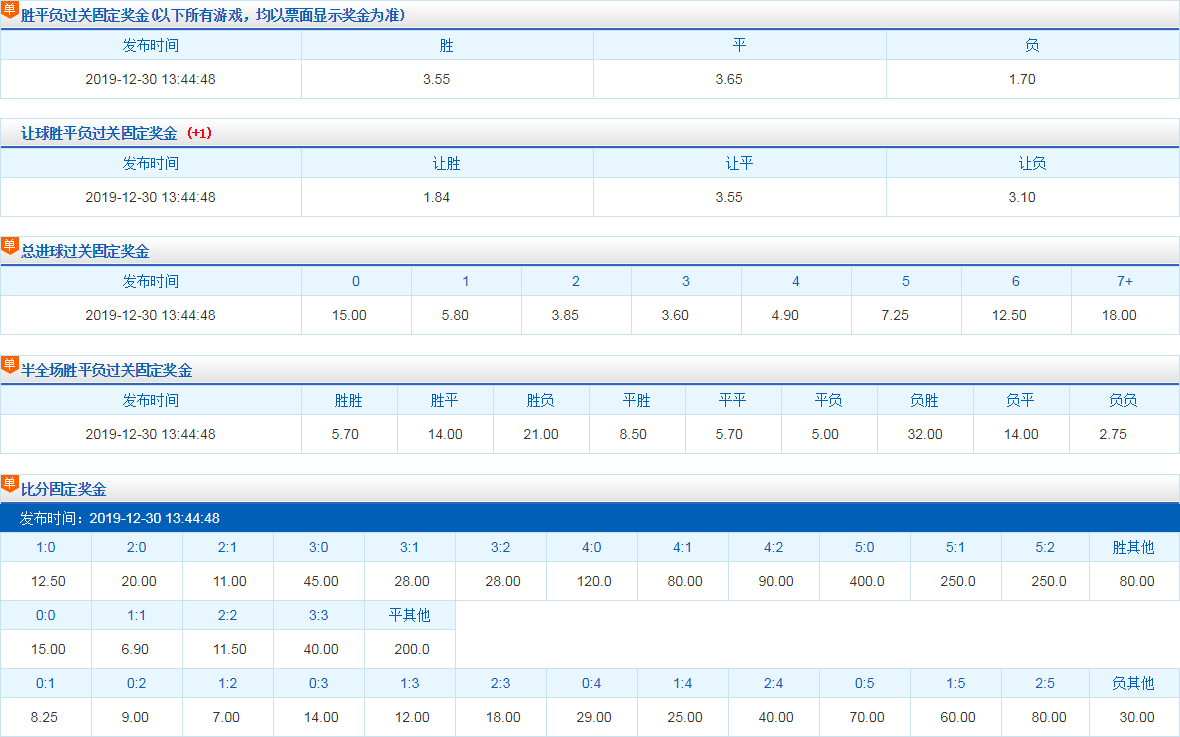
Task: Select the 让平 column header
Action: (x=740, y=162)
